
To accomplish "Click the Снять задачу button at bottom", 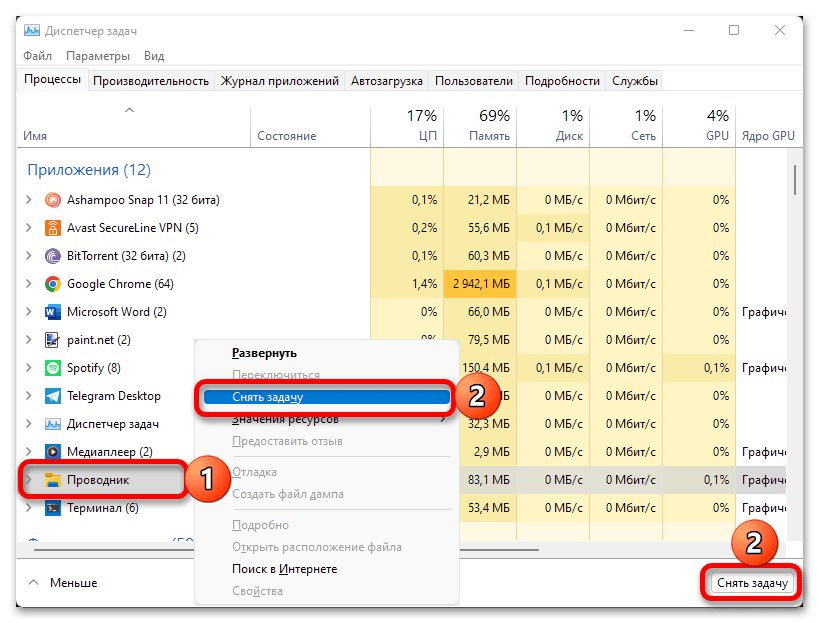I will (x=752, y=583).
